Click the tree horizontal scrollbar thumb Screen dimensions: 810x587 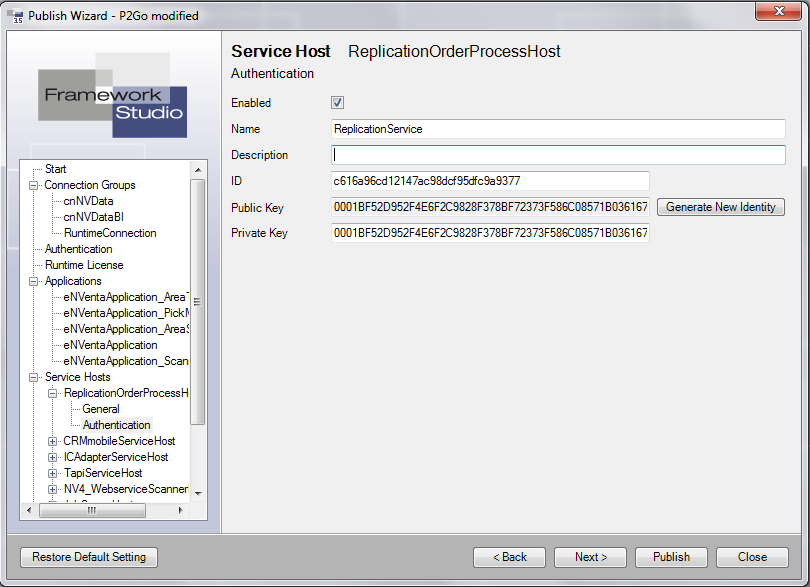[x=92, y=511]
